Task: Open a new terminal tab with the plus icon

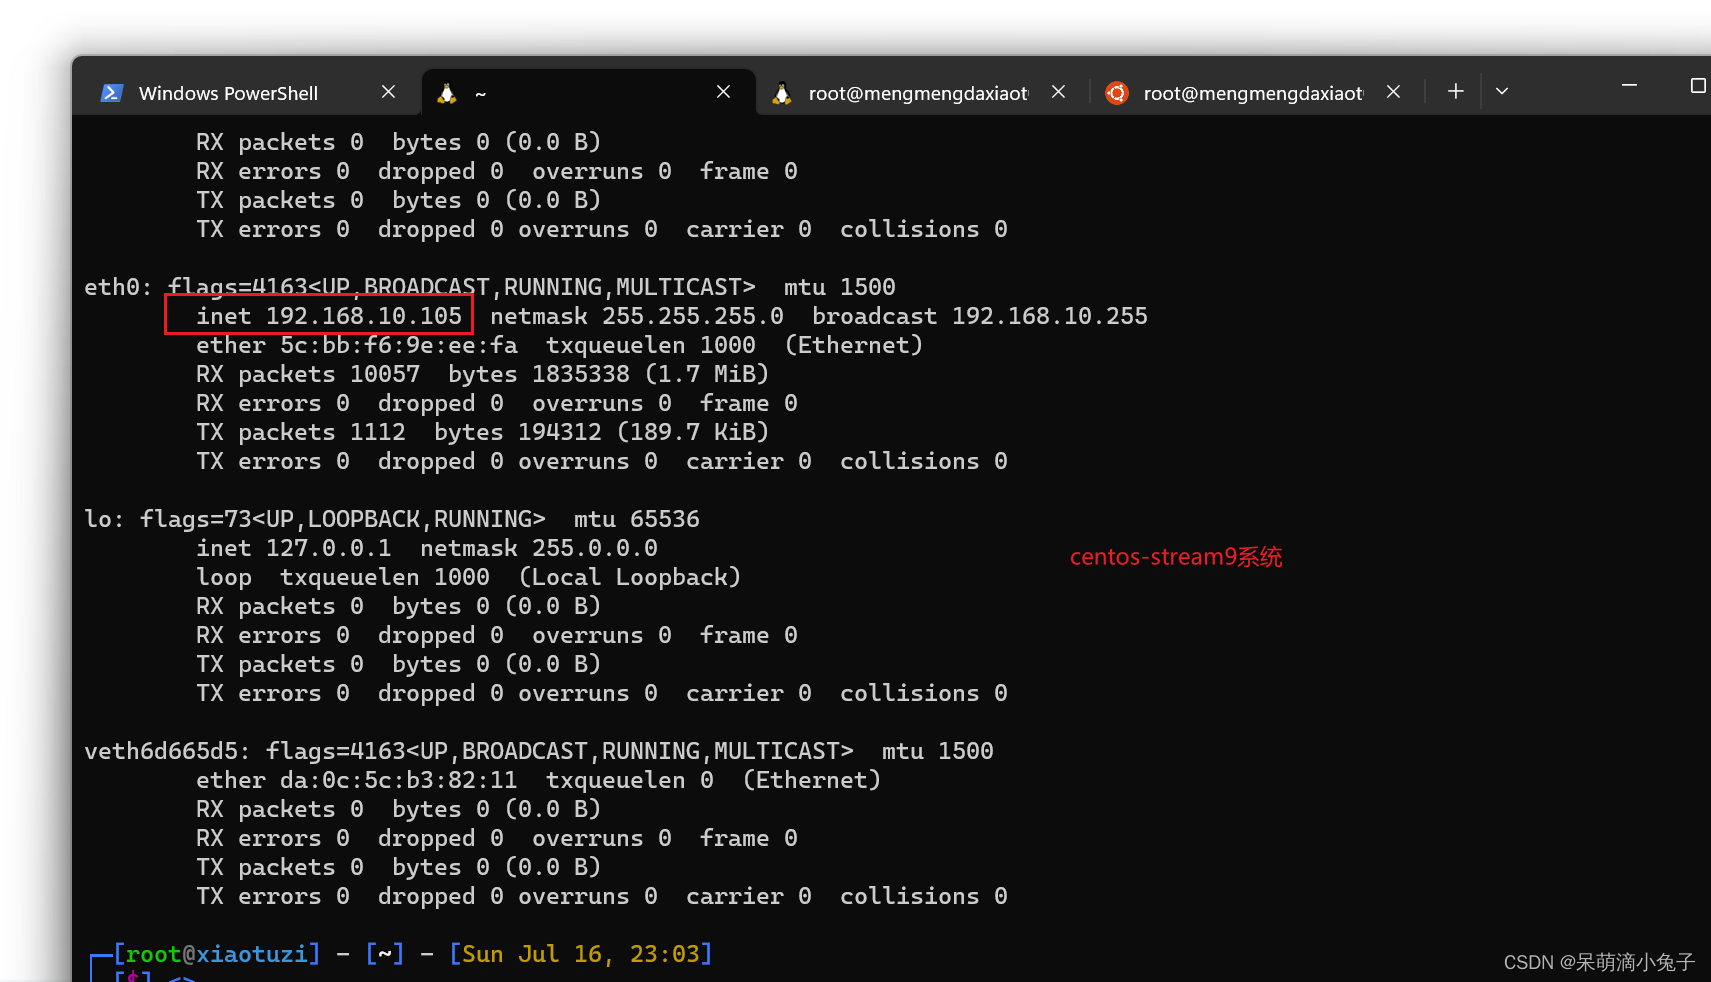Action: 1456,91
